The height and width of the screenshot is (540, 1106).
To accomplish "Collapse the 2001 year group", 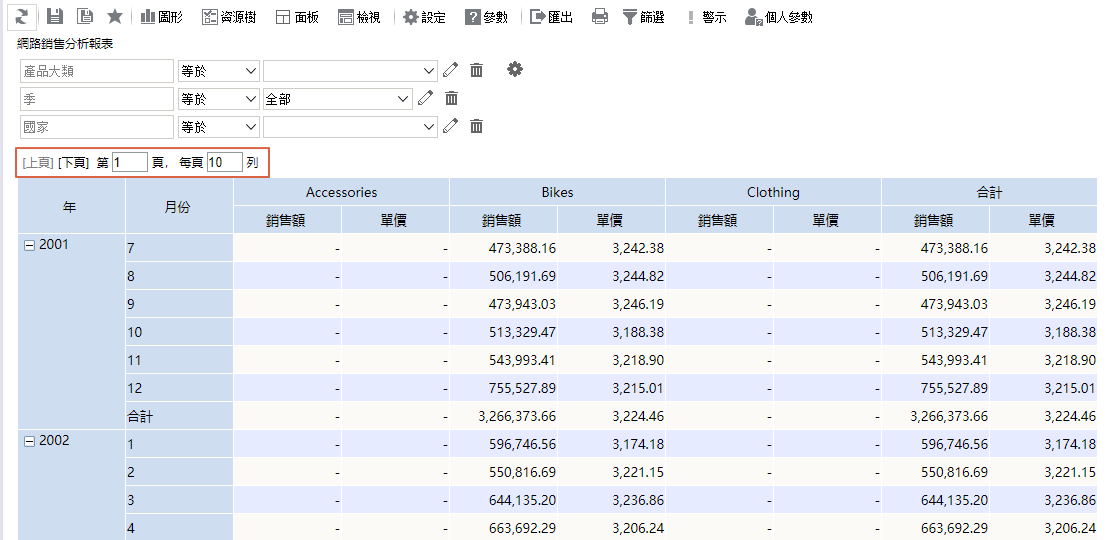I will coord(29,244).
